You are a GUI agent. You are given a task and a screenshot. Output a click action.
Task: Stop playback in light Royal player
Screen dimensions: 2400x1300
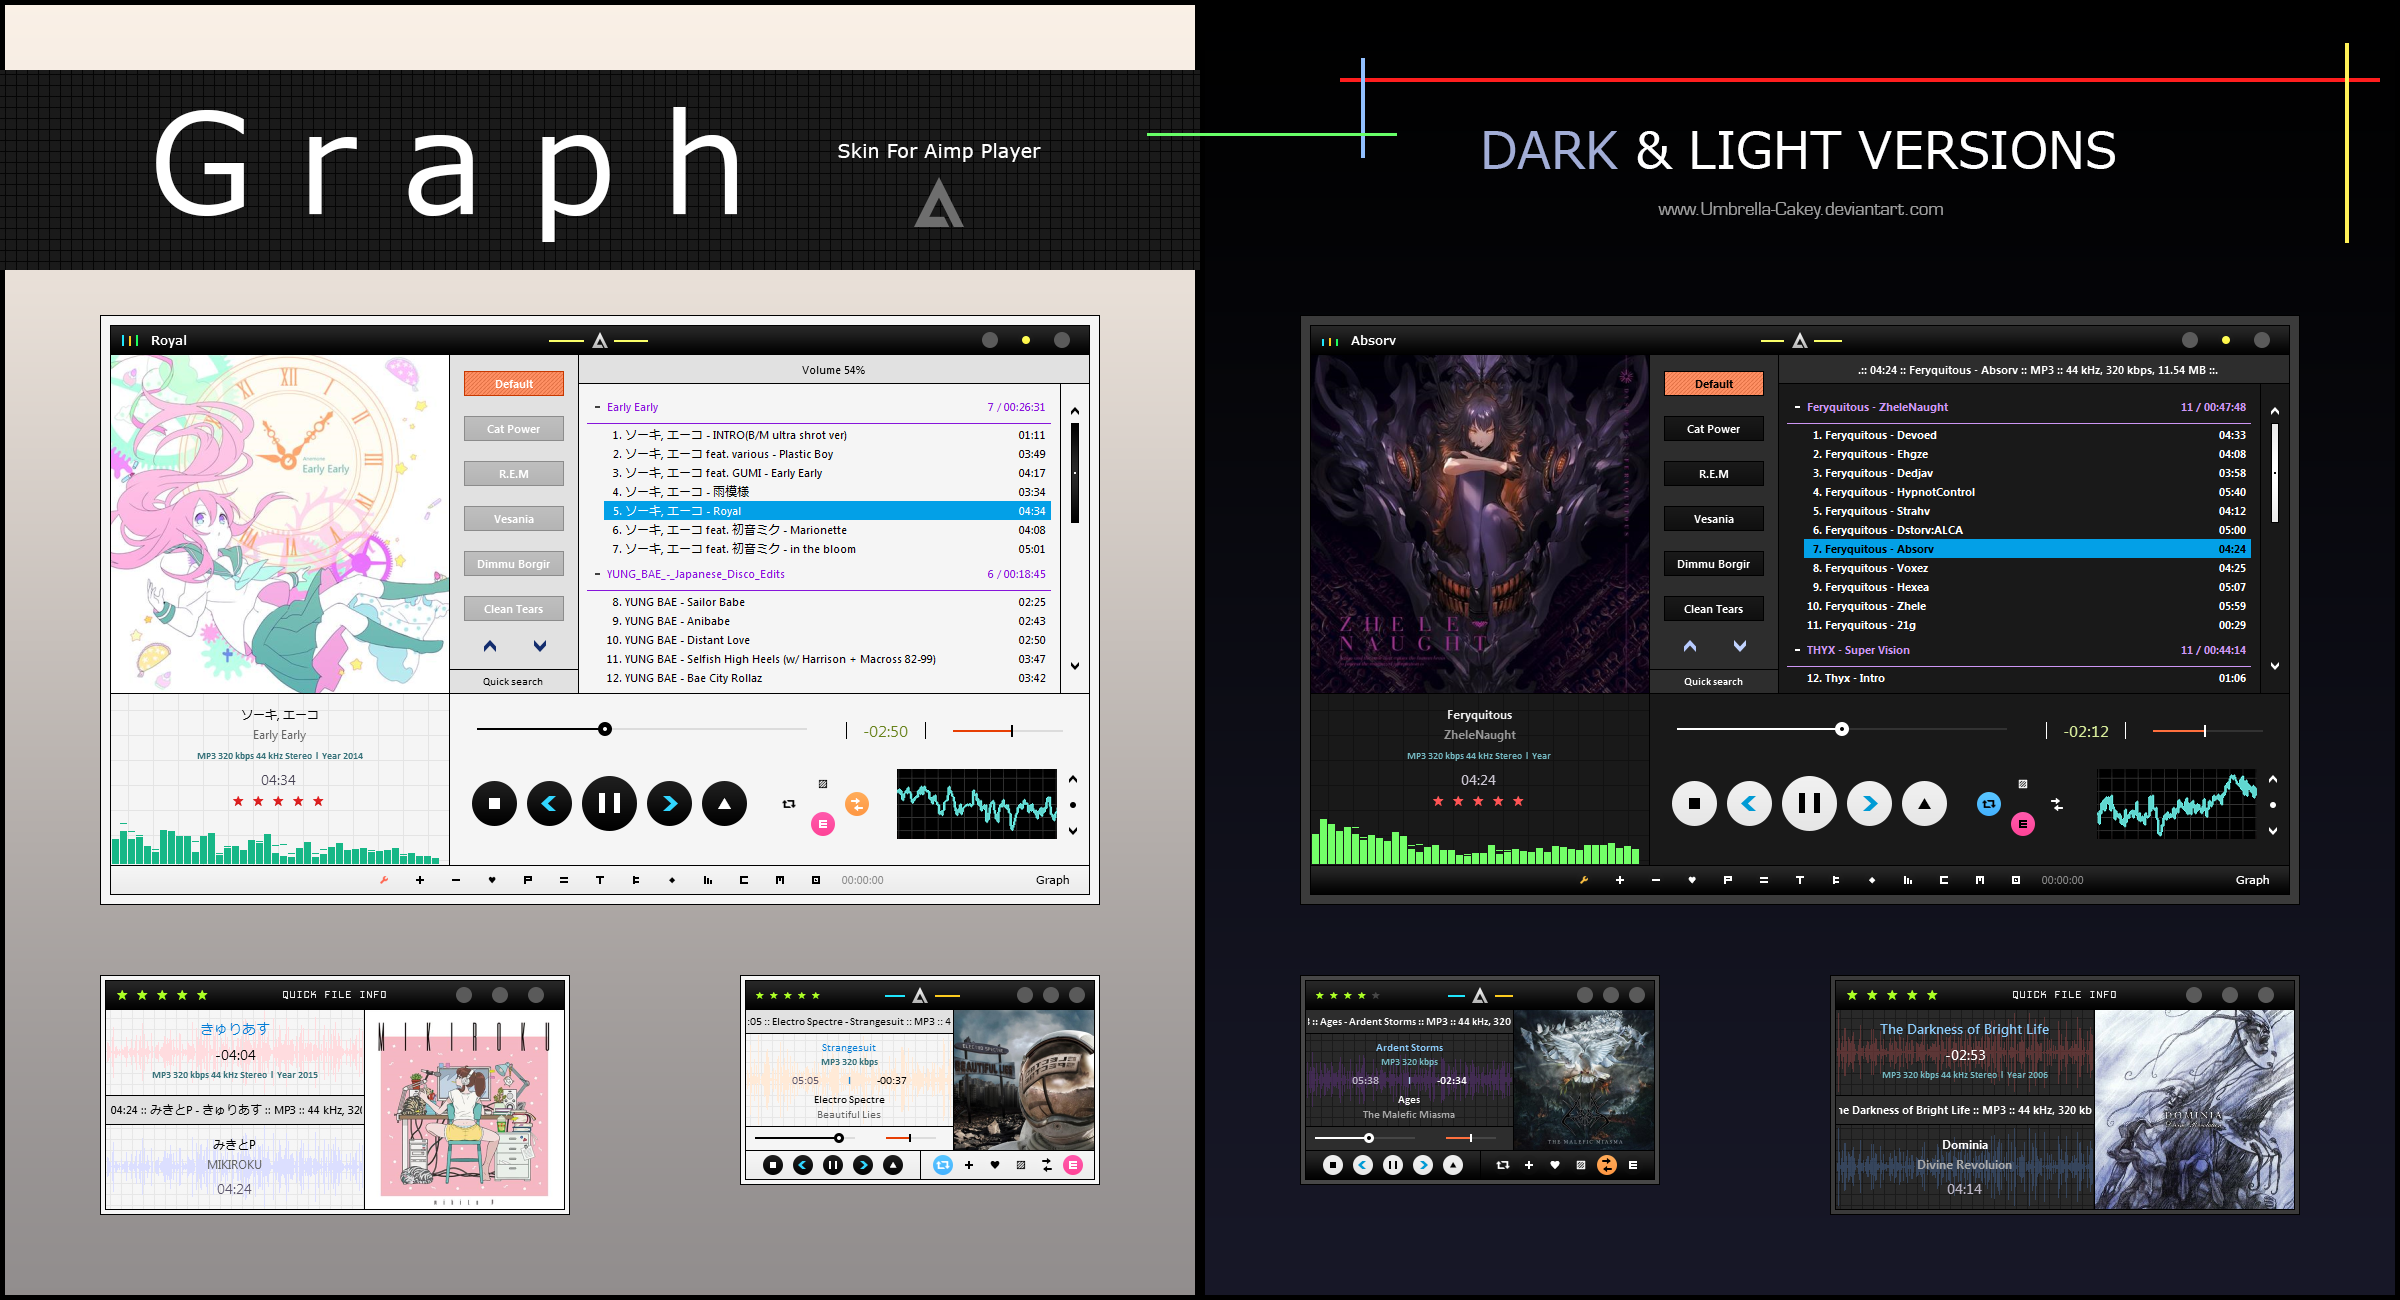tap(494, 803)
